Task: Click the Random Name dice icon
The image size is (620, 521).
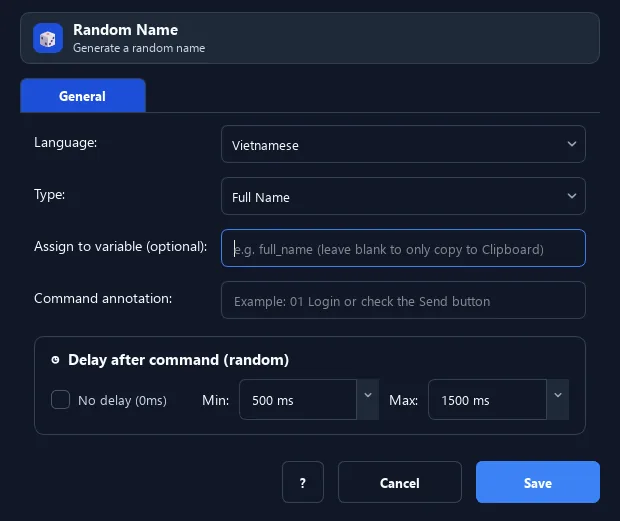Action: click(48, 38)
